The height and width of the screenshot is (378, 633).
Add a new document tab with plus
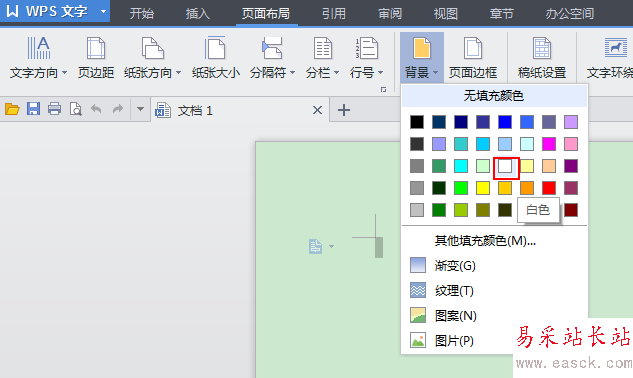pos(344,110)
